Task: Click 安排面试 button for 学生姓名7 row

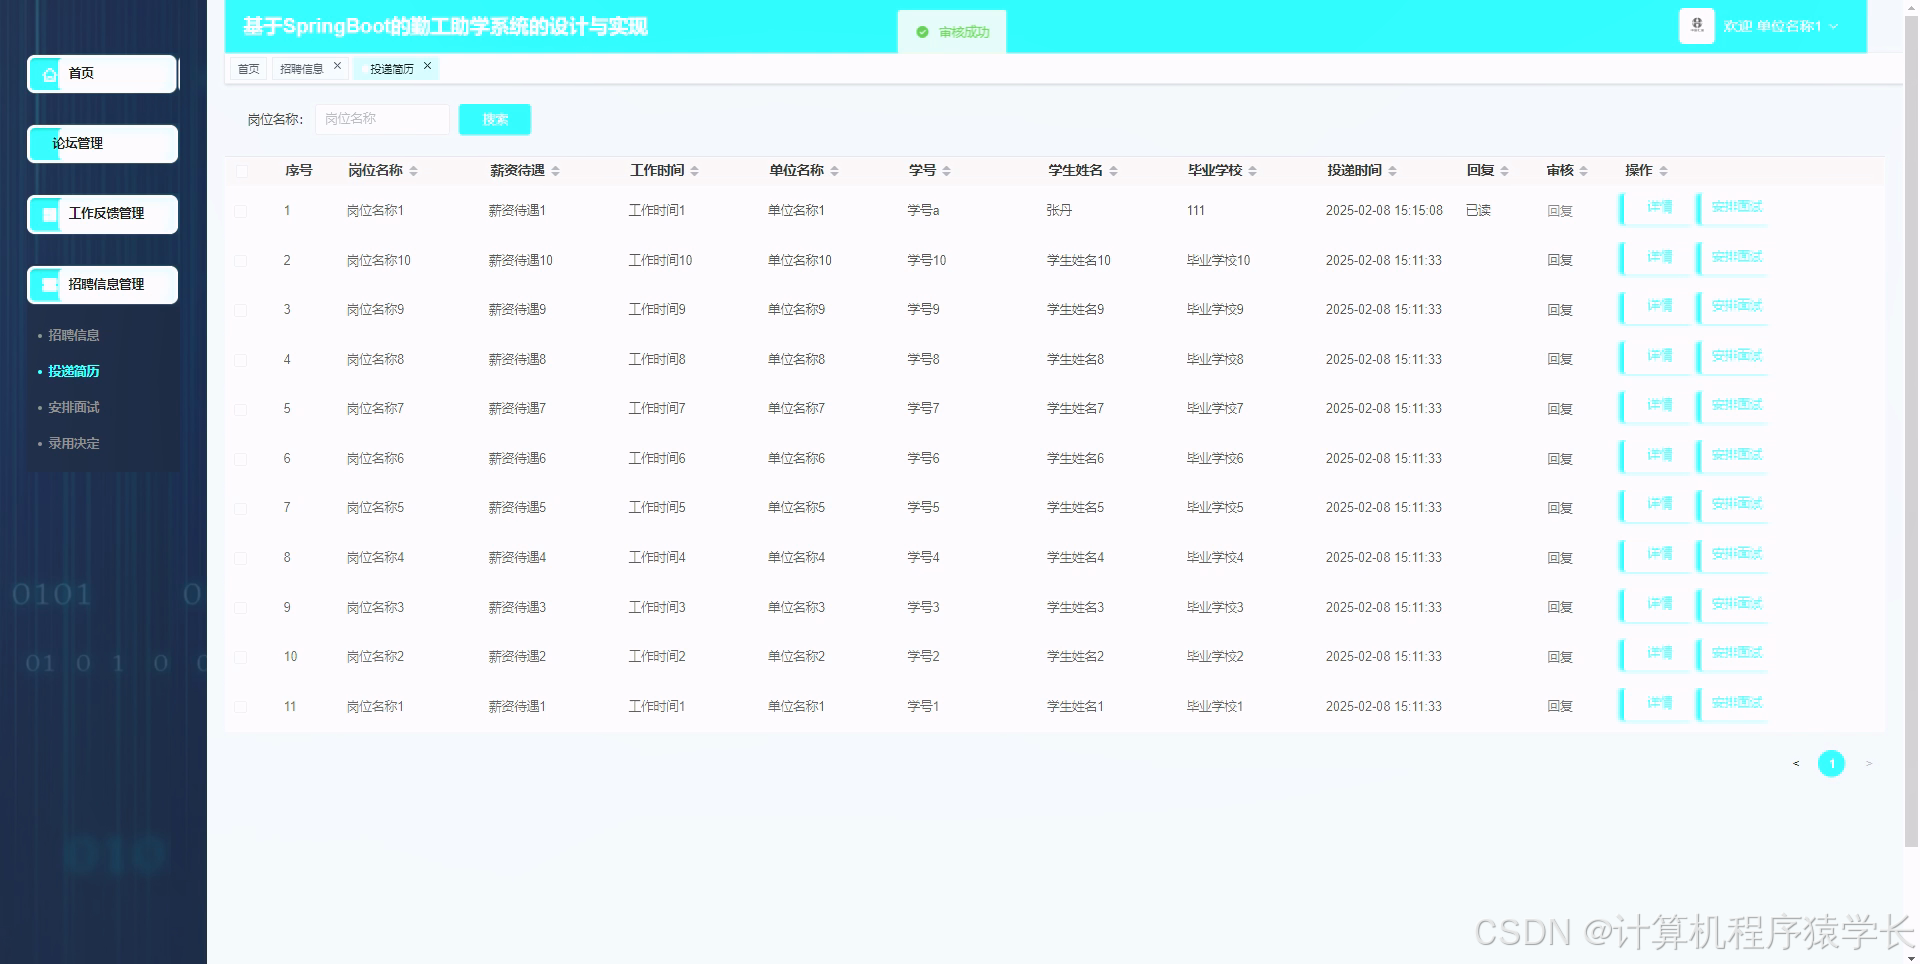Action: pyautogui.click(x=1733, y=406)
